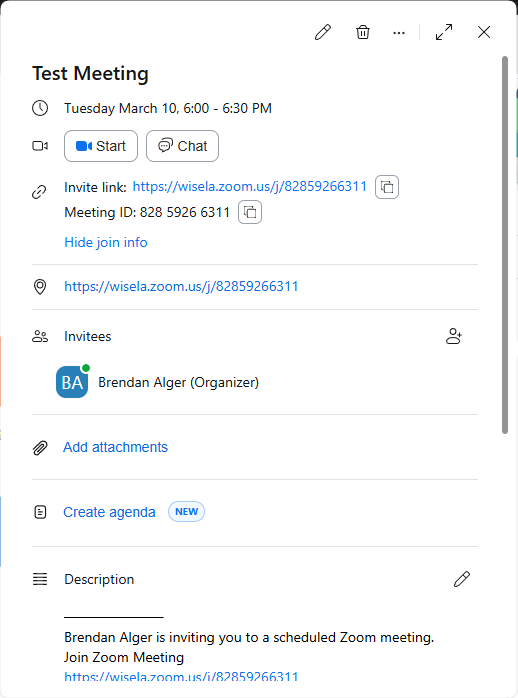Open the meeting Chat
The image size is (518, 698).
point(182,146)
